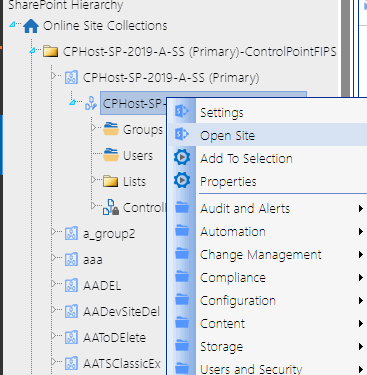This screenshot has height=375, width=367.
Task: Click folder icon beside Audit and Alerts
Action: point(182,208)
